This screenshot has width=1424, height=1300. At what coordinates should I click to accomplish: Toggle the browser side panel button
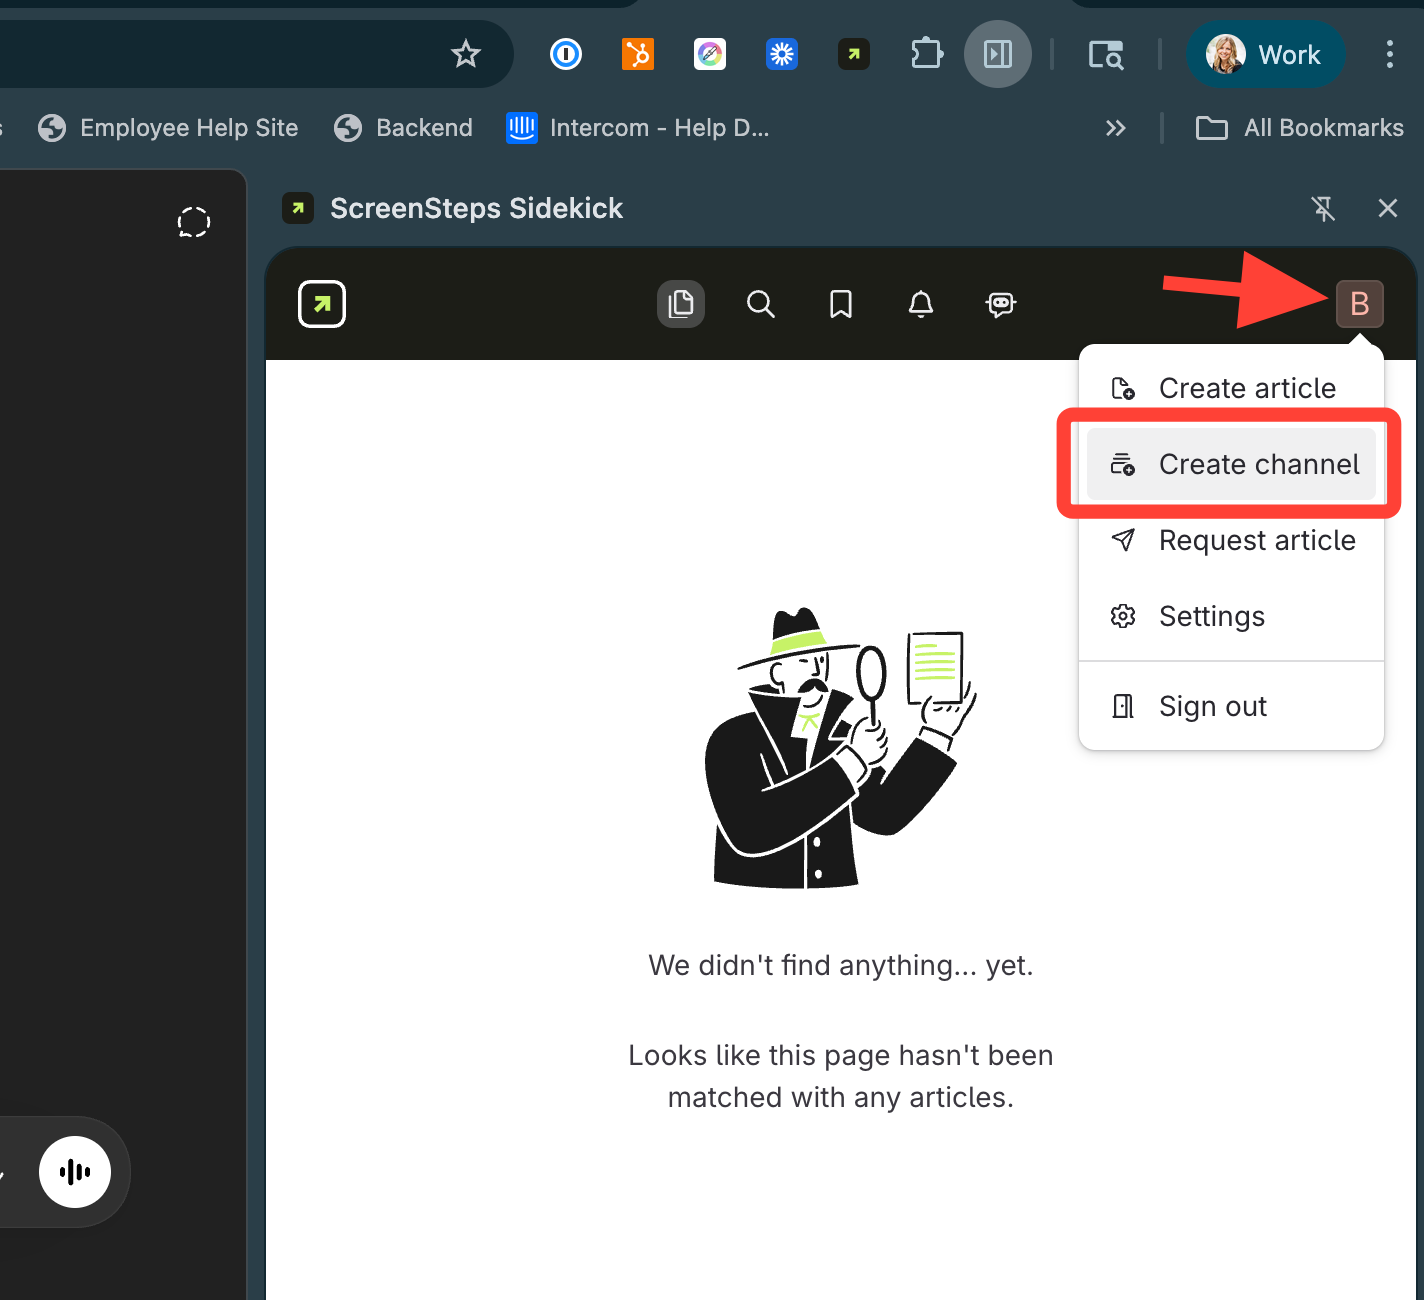pos(997,54)
